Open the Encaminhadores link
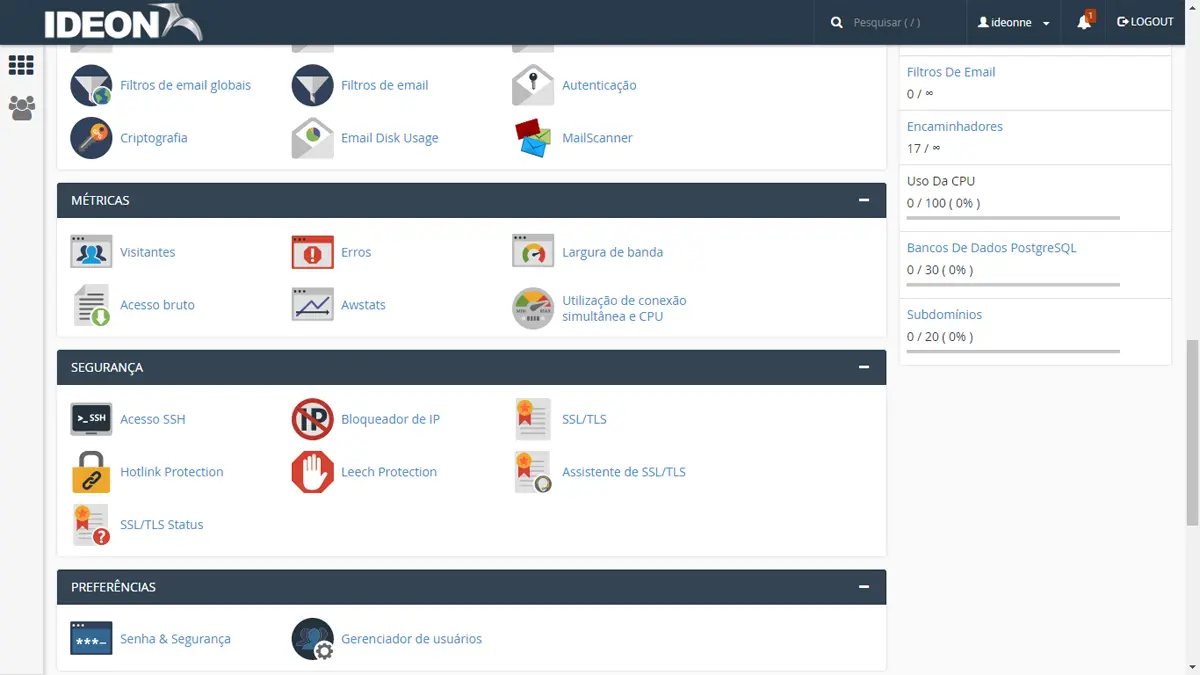 pos(954,126)
